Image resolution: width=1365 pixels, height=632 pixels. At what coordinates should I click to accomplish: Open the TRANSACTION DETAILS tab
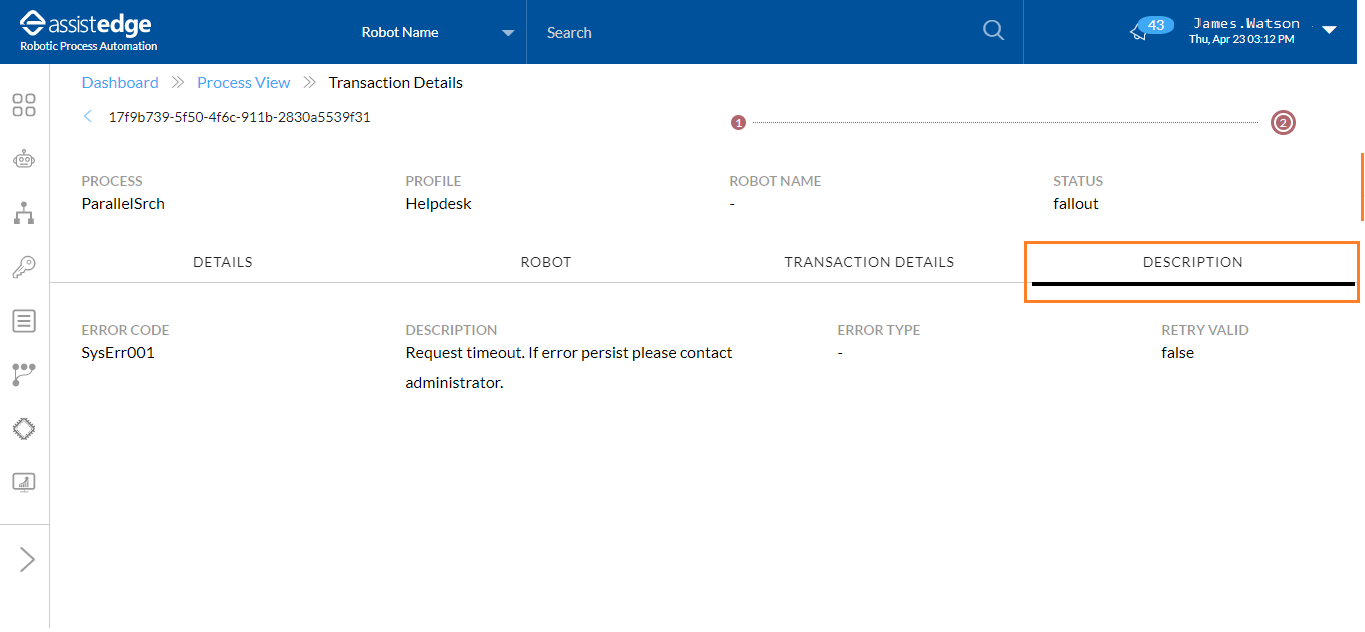click(869, 262)
